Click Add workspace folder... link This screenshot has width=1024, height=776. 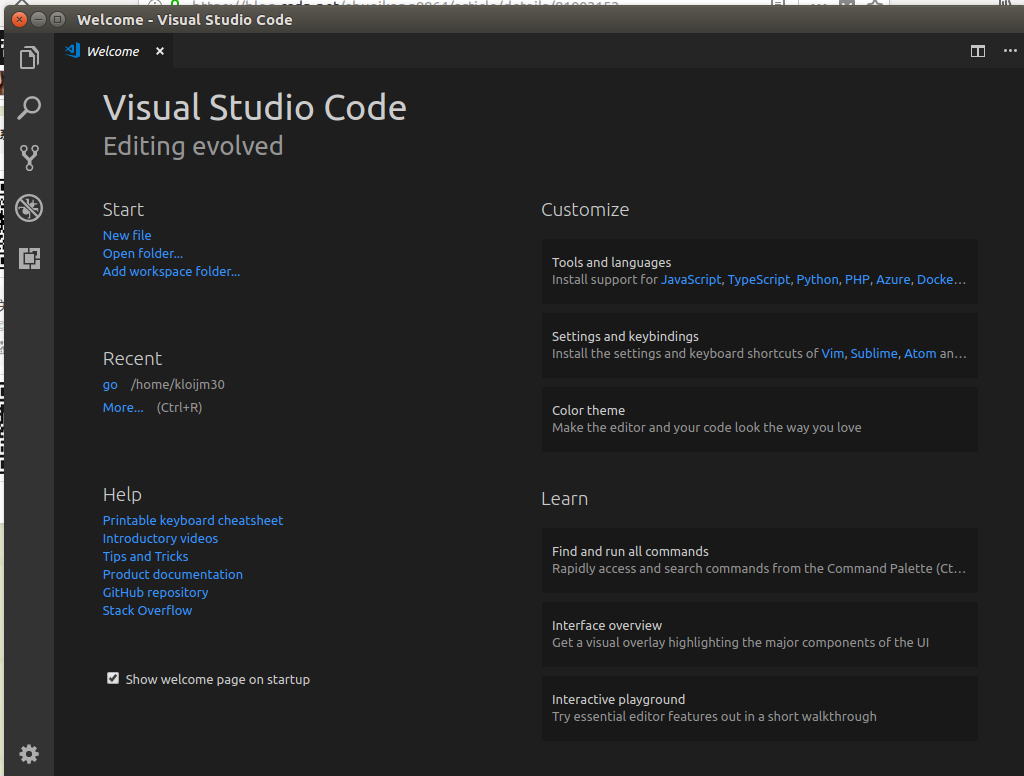pyautogui.click(x=171, y=271)
